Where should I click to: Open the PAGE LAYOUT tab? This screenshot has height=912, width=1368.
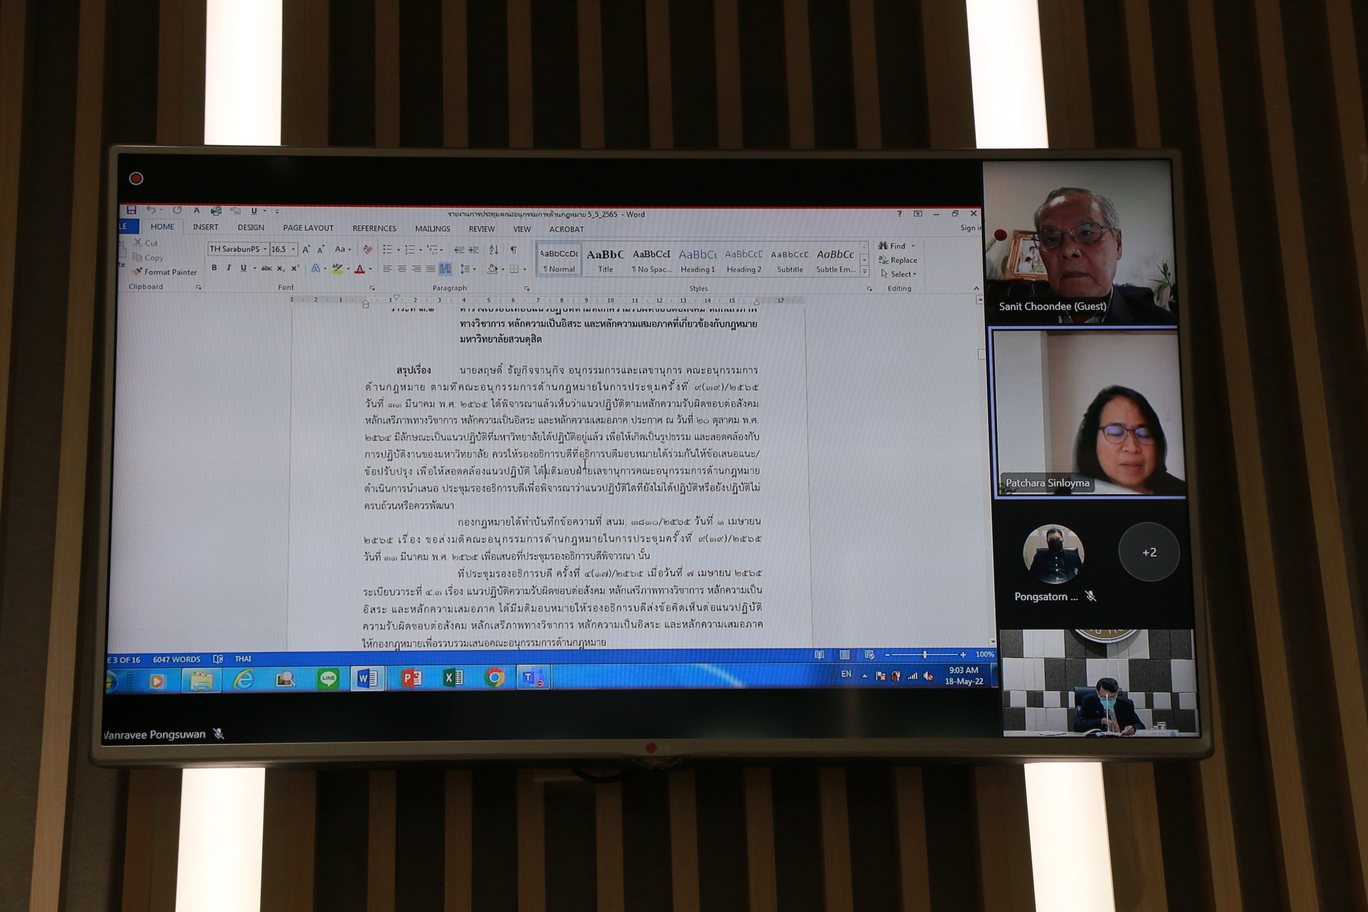(308, 228)
